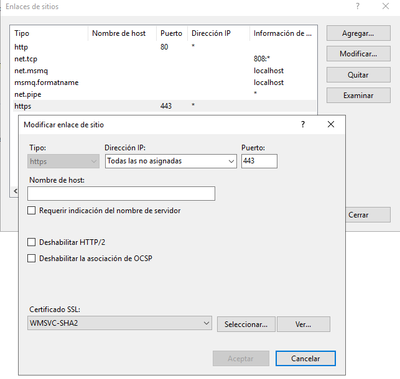The image size is (400, 379).
Task: Toggle the Deshabilitar HTTP/2 checkbox
Action: (x=31, y=242)
